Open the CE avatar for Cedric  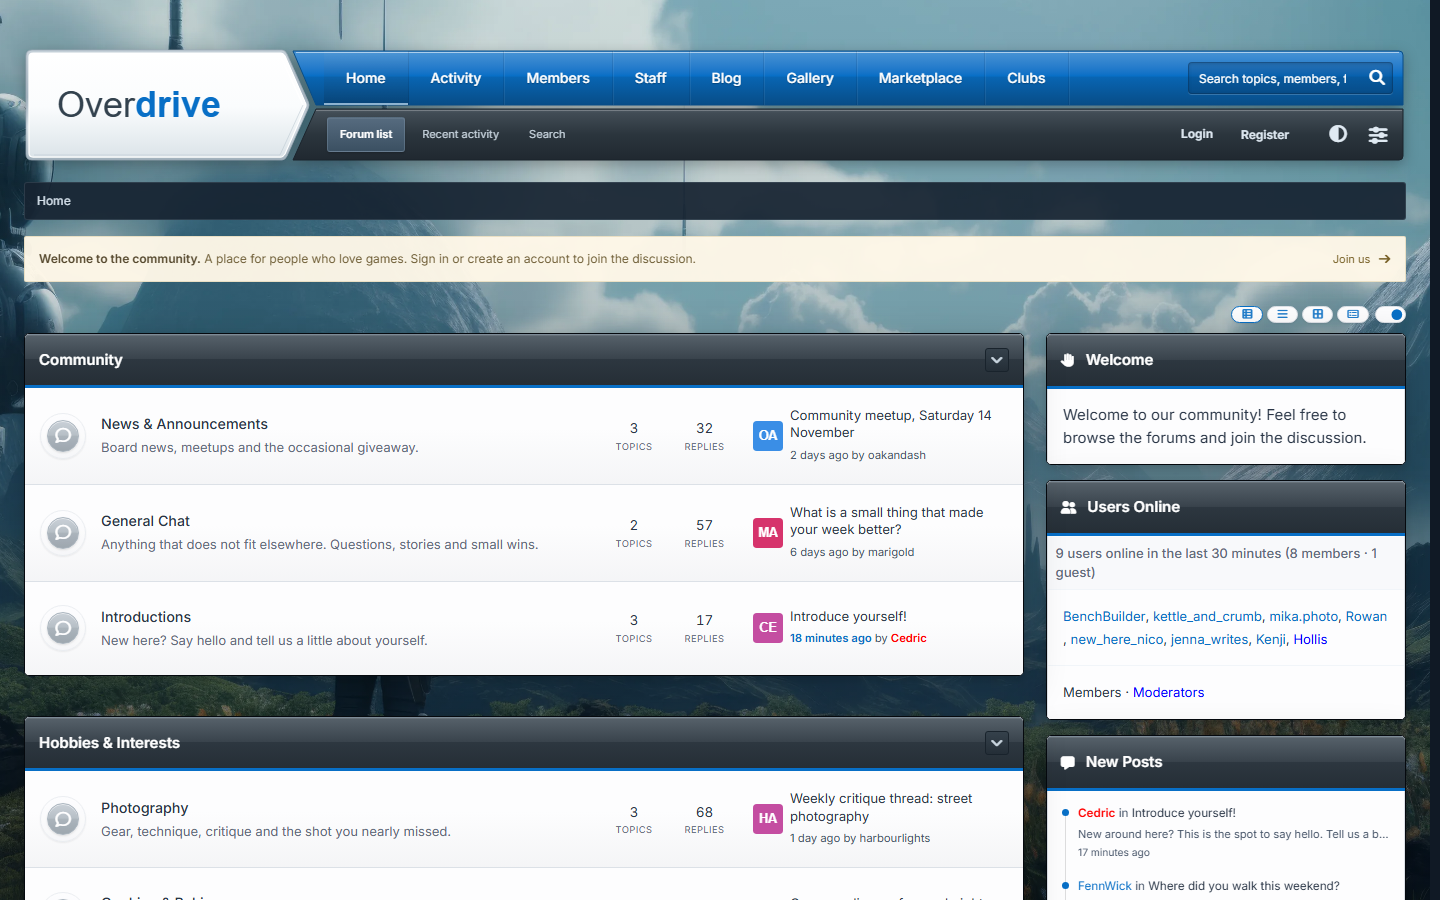click(768, 628)
